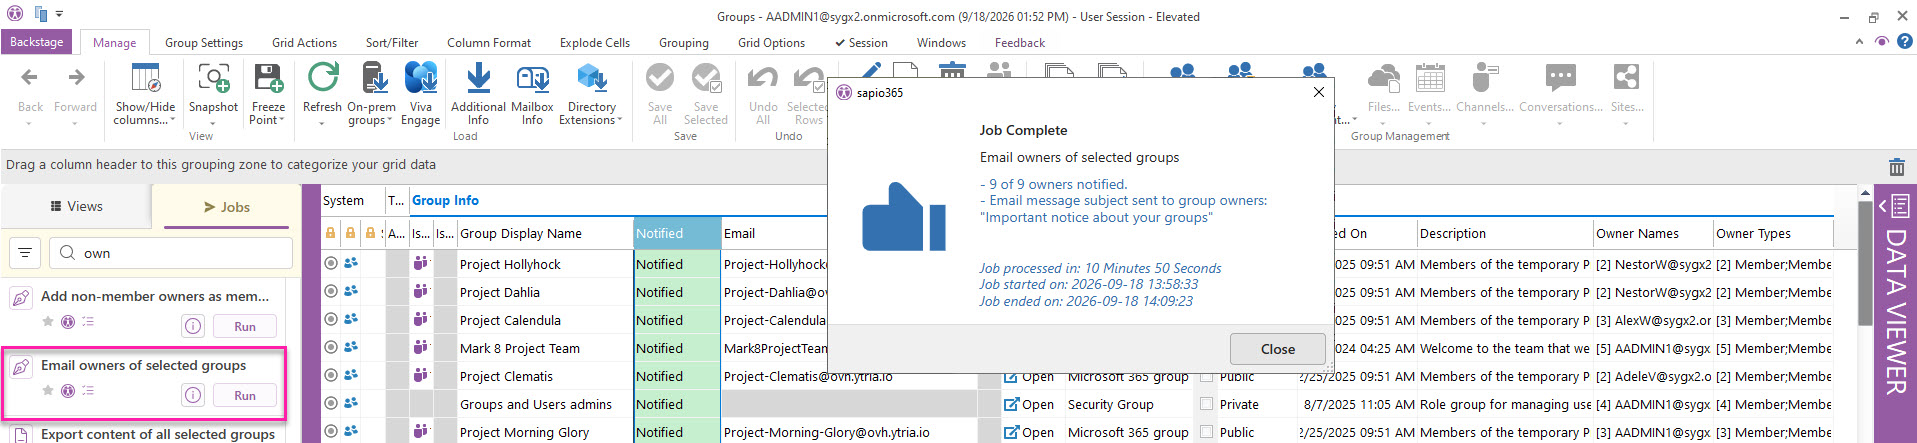The image size is (1917, 443).
Task: Switch to Group Settings tab
Action: click(204, 43)
